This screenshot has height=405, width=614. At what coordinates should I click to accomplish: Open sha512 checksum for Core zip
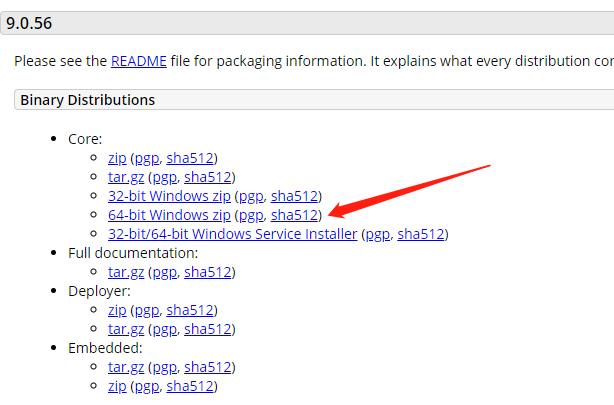190,158
